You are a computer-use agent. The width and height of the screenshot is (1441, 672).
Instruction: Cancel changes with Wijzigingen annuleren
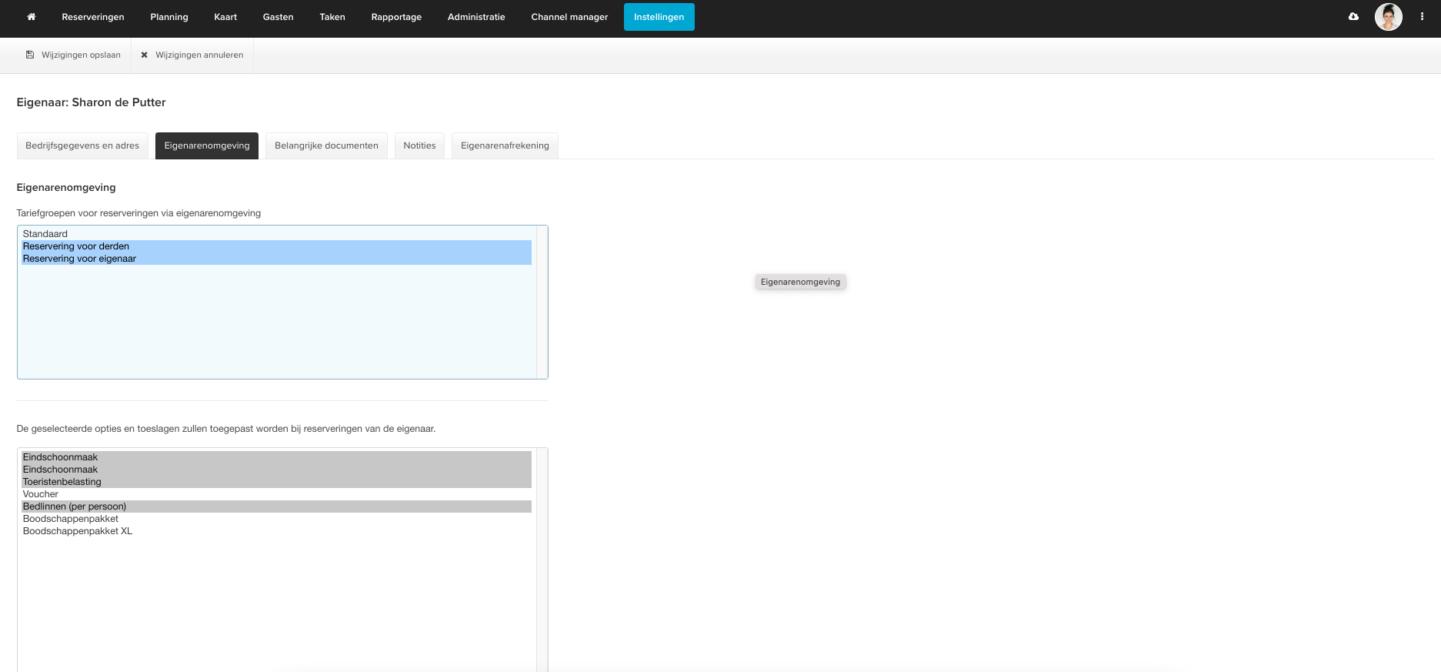coord(192,55)
